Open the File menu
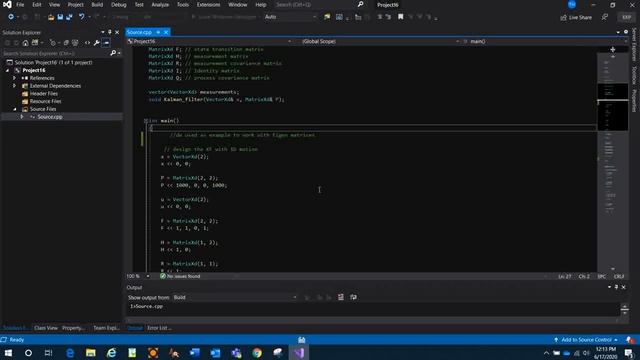Screen dimensions: 640x360 click(20, 5)
